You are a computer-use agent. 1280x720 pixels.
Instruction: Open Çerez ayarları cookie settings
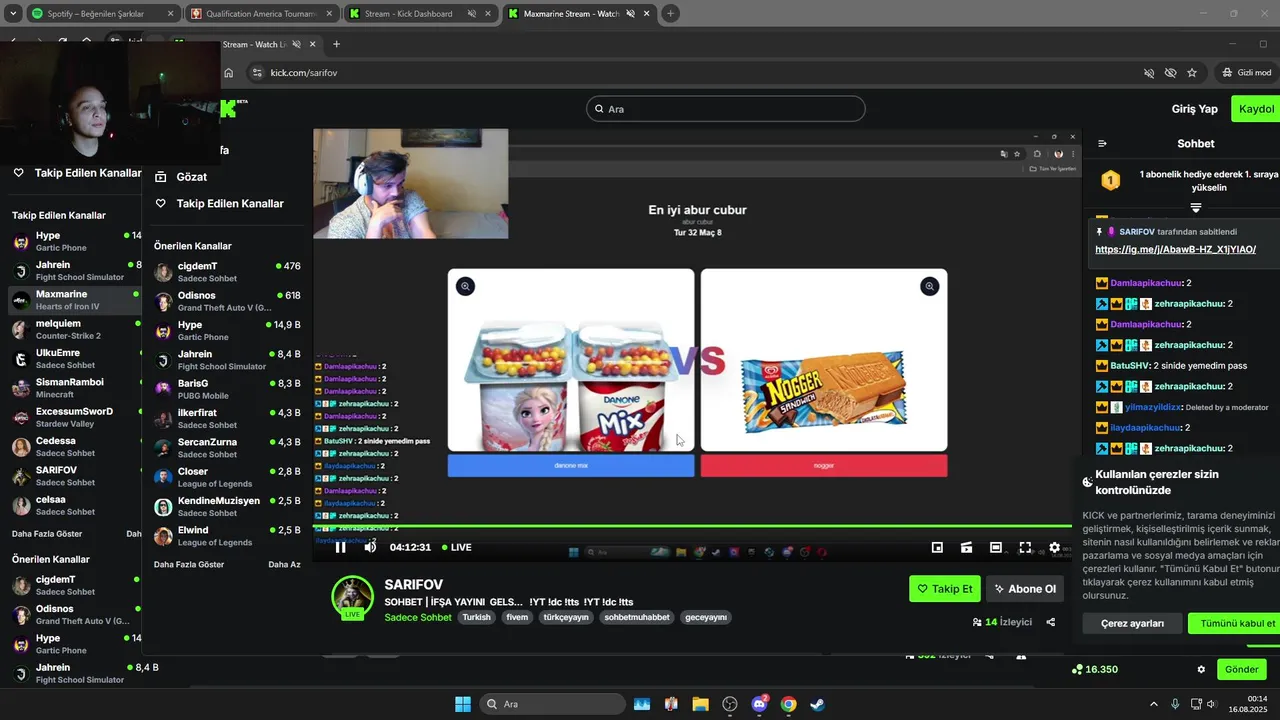coord(1132,623)
